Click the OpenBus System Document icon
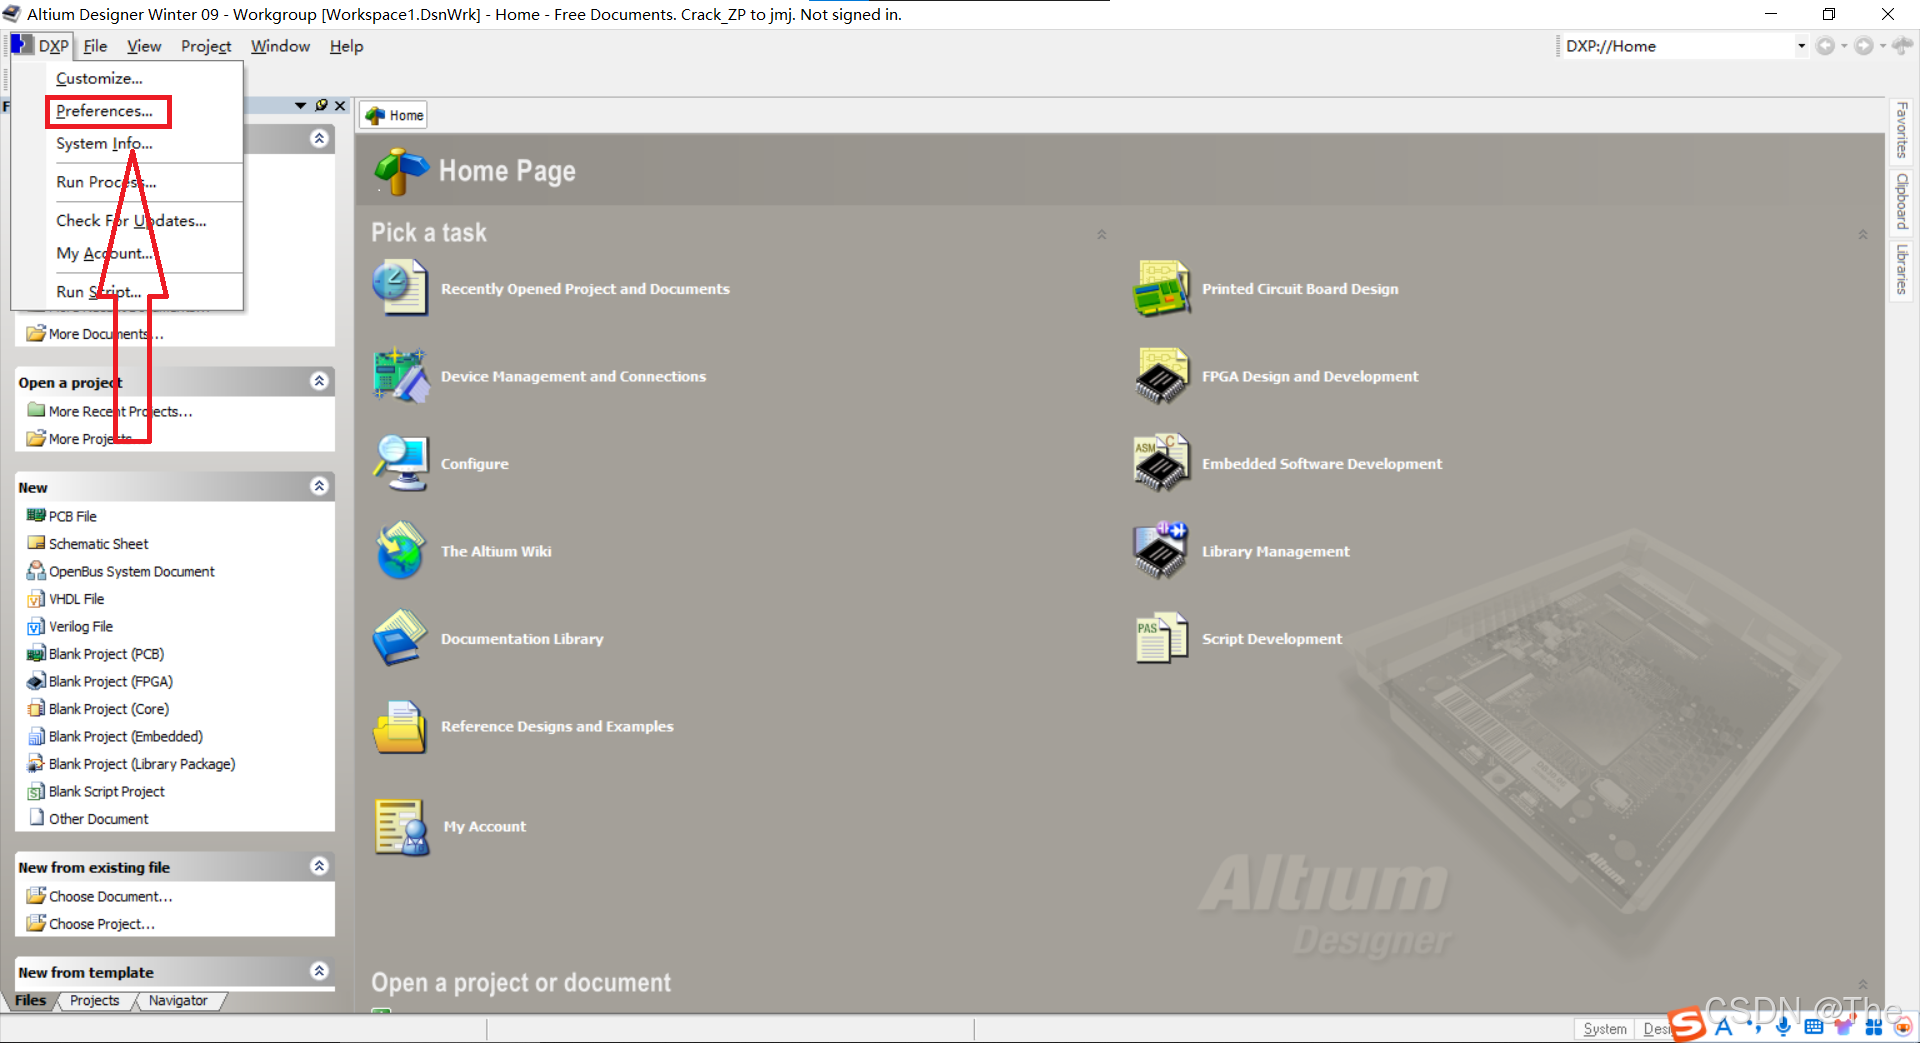The height and width of the screenshot is (1043, 1920). click(x=36, y=571)
